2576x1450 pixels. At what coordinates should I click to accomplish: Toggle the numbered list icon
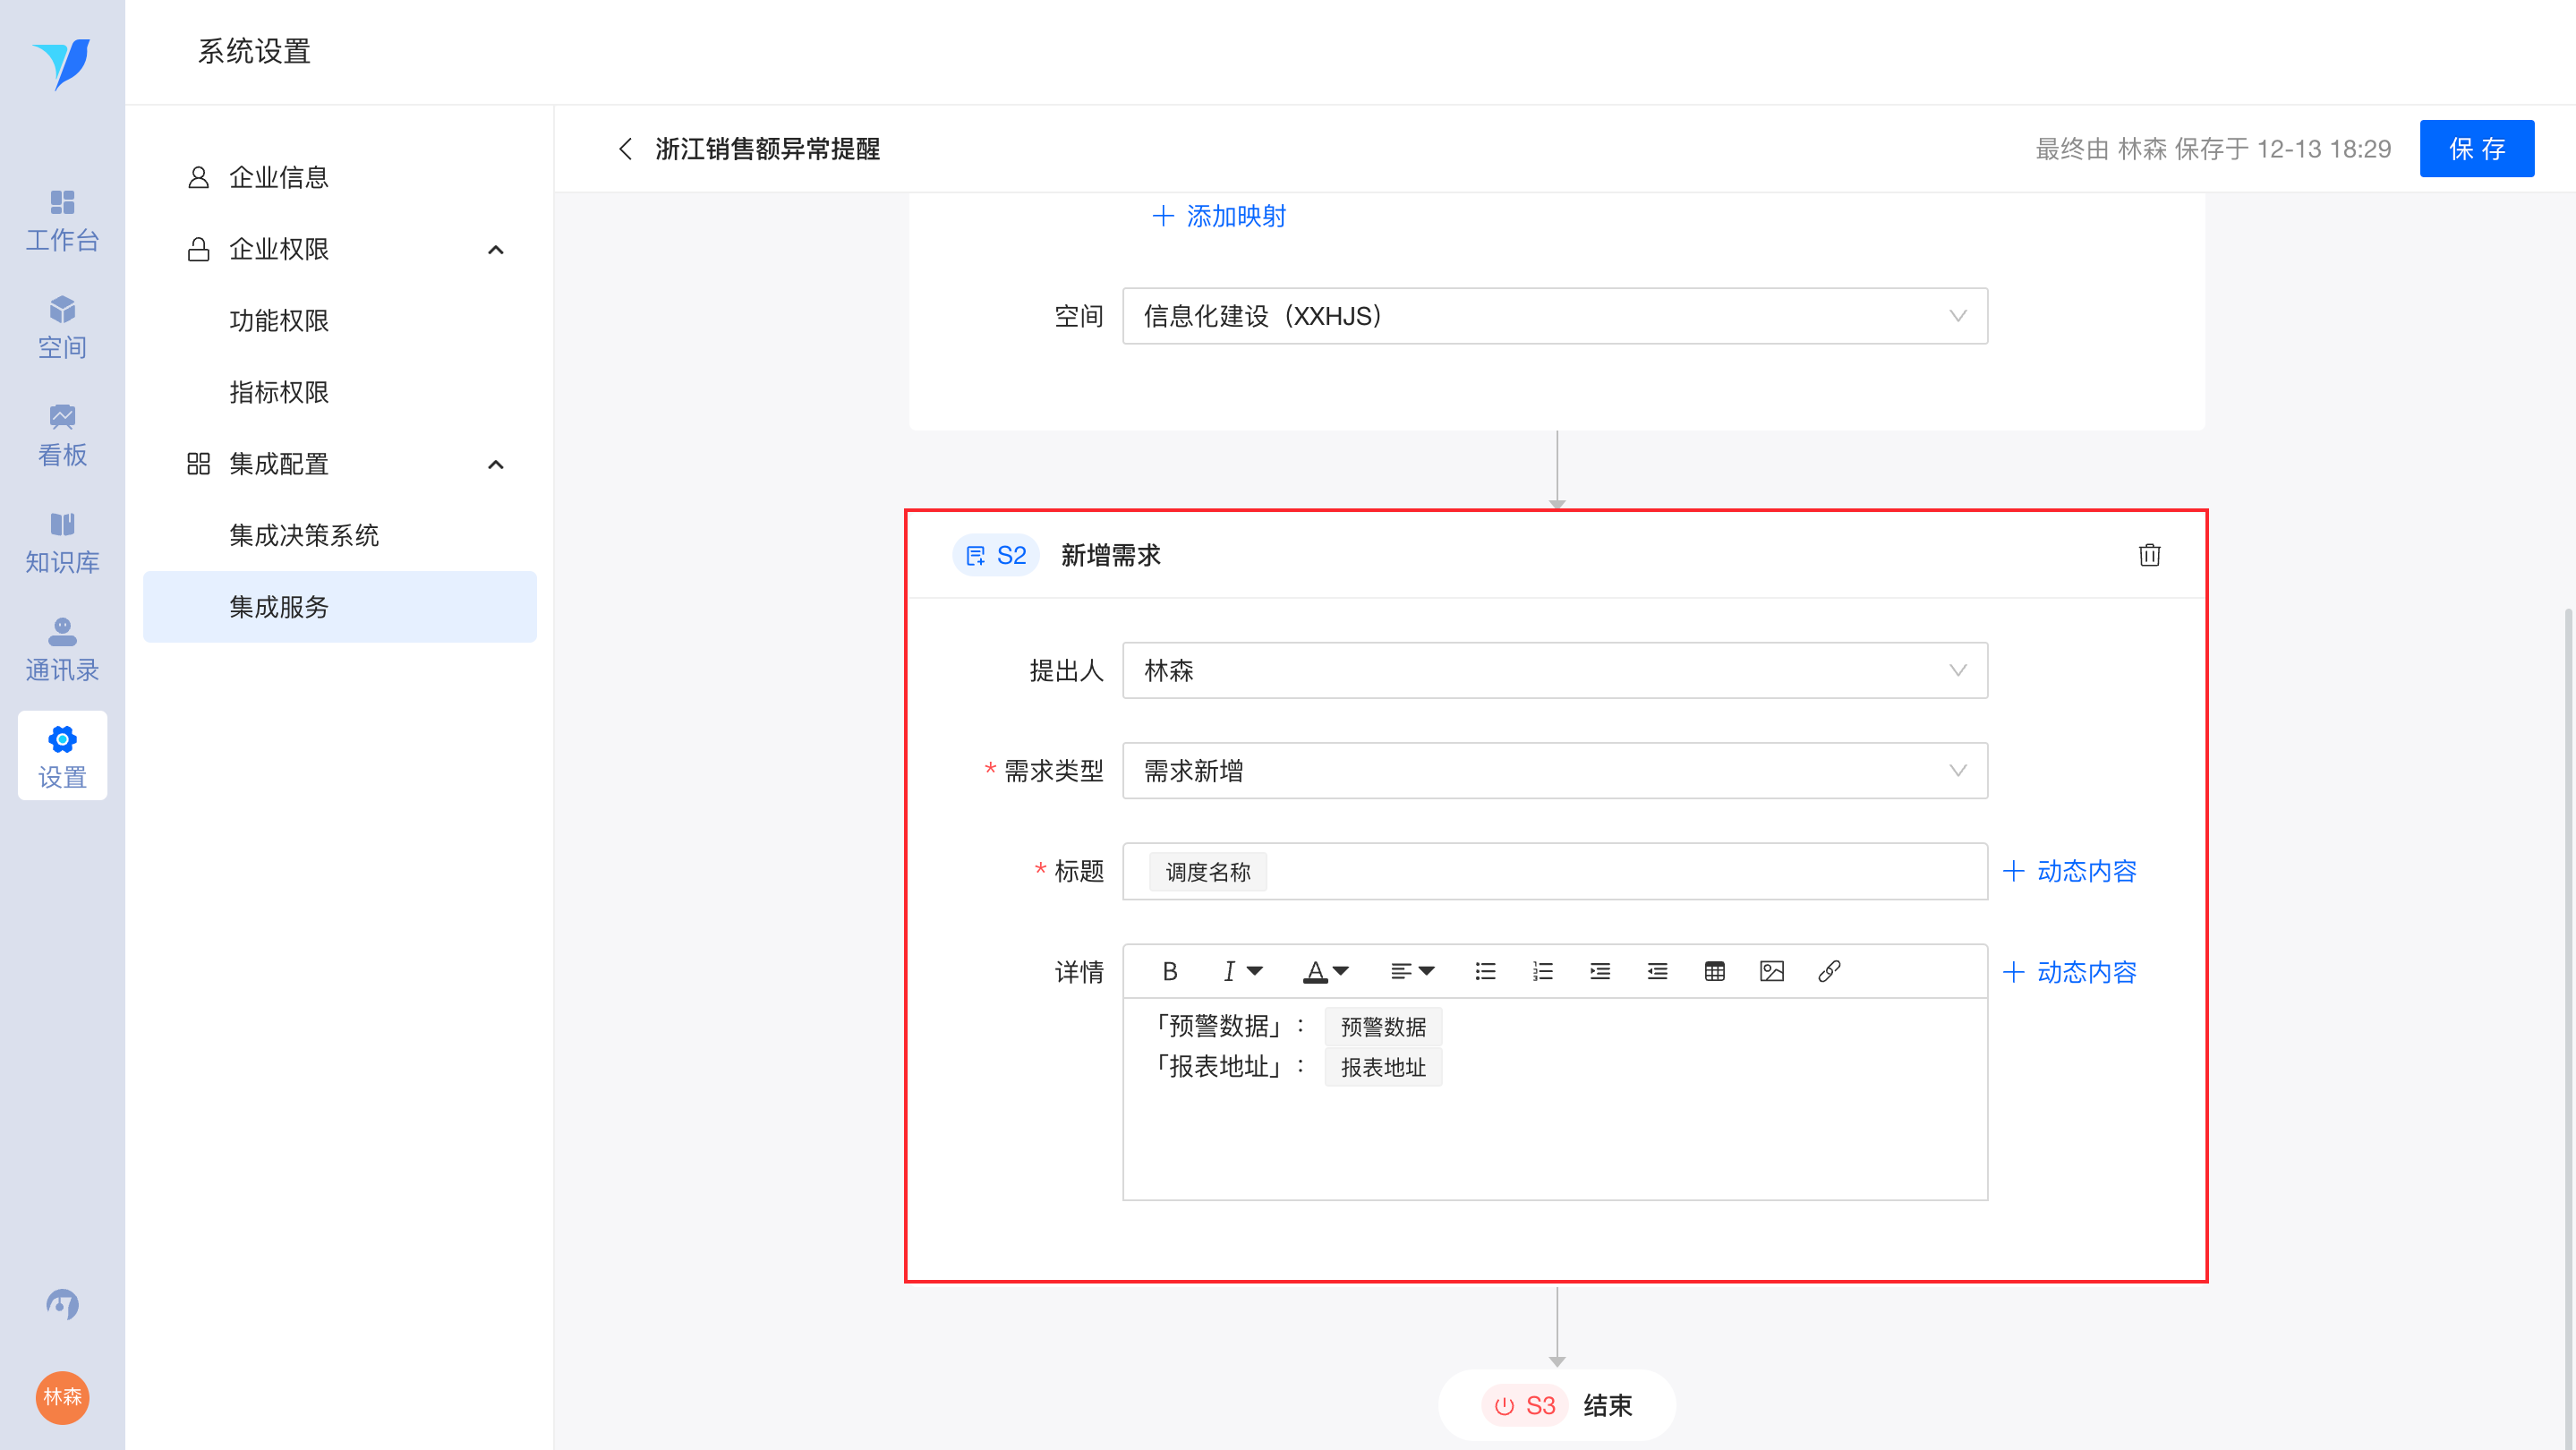tap(1542, 971)
